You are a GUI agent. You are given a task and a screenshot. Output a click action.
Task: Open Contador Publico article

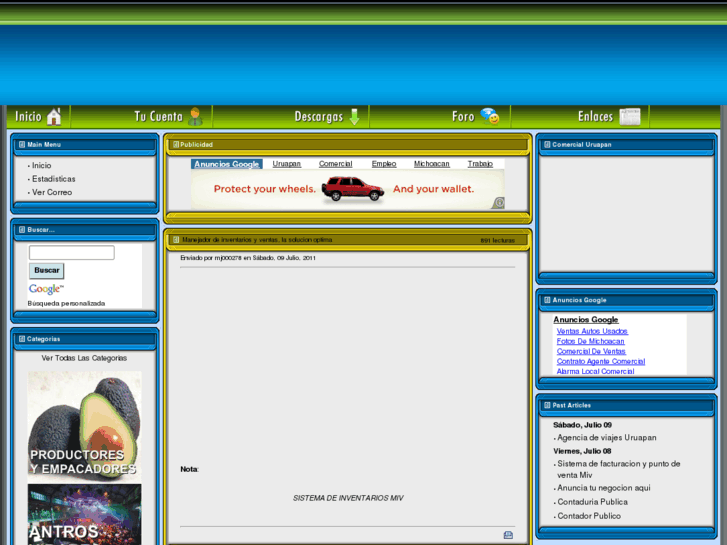coord(589,516)
